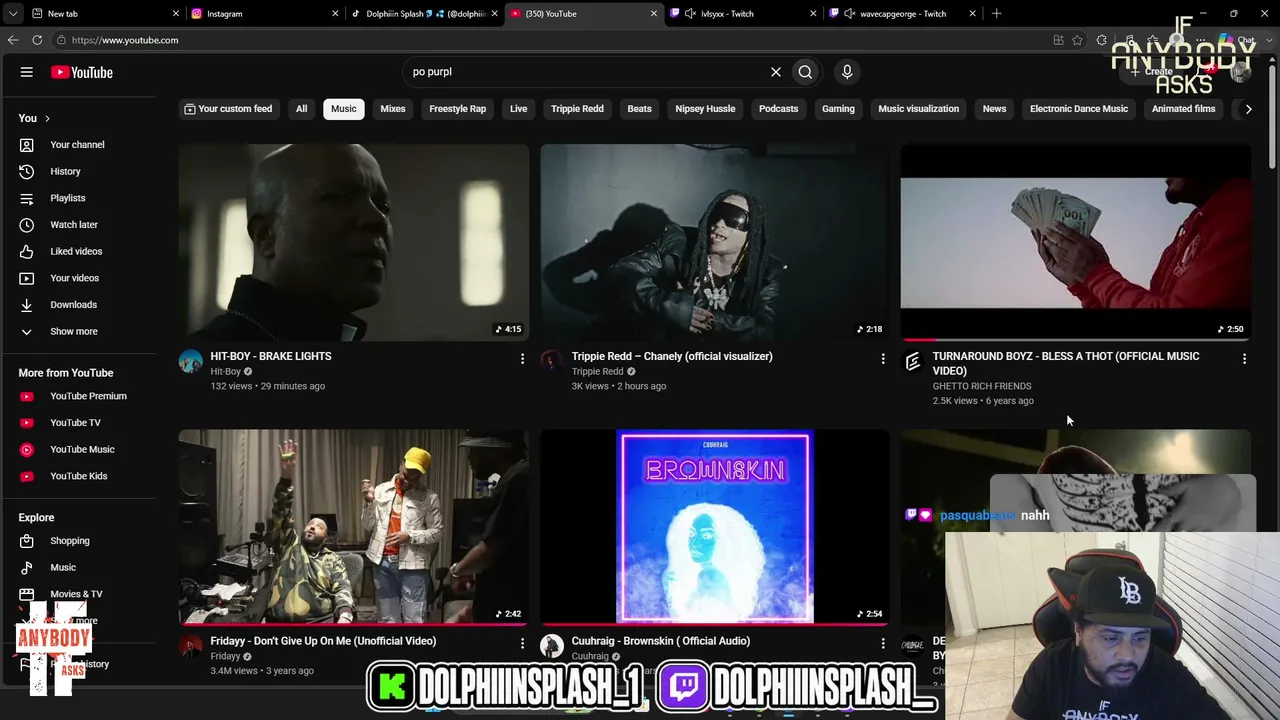Open more options for Friday - Don't Give Up
The width and height of the screenshot is (1280, 720).
pyautogui.click(x=522, y=643)
